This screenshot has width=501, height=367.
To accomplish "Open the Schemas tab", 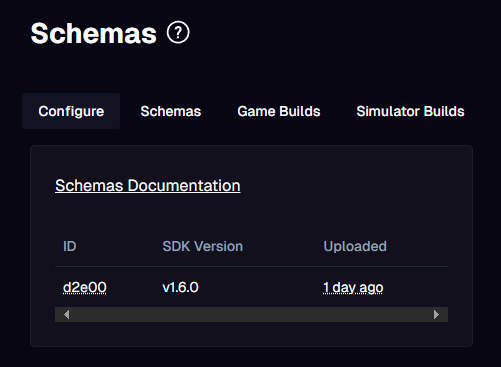I will tap(171, 111).
